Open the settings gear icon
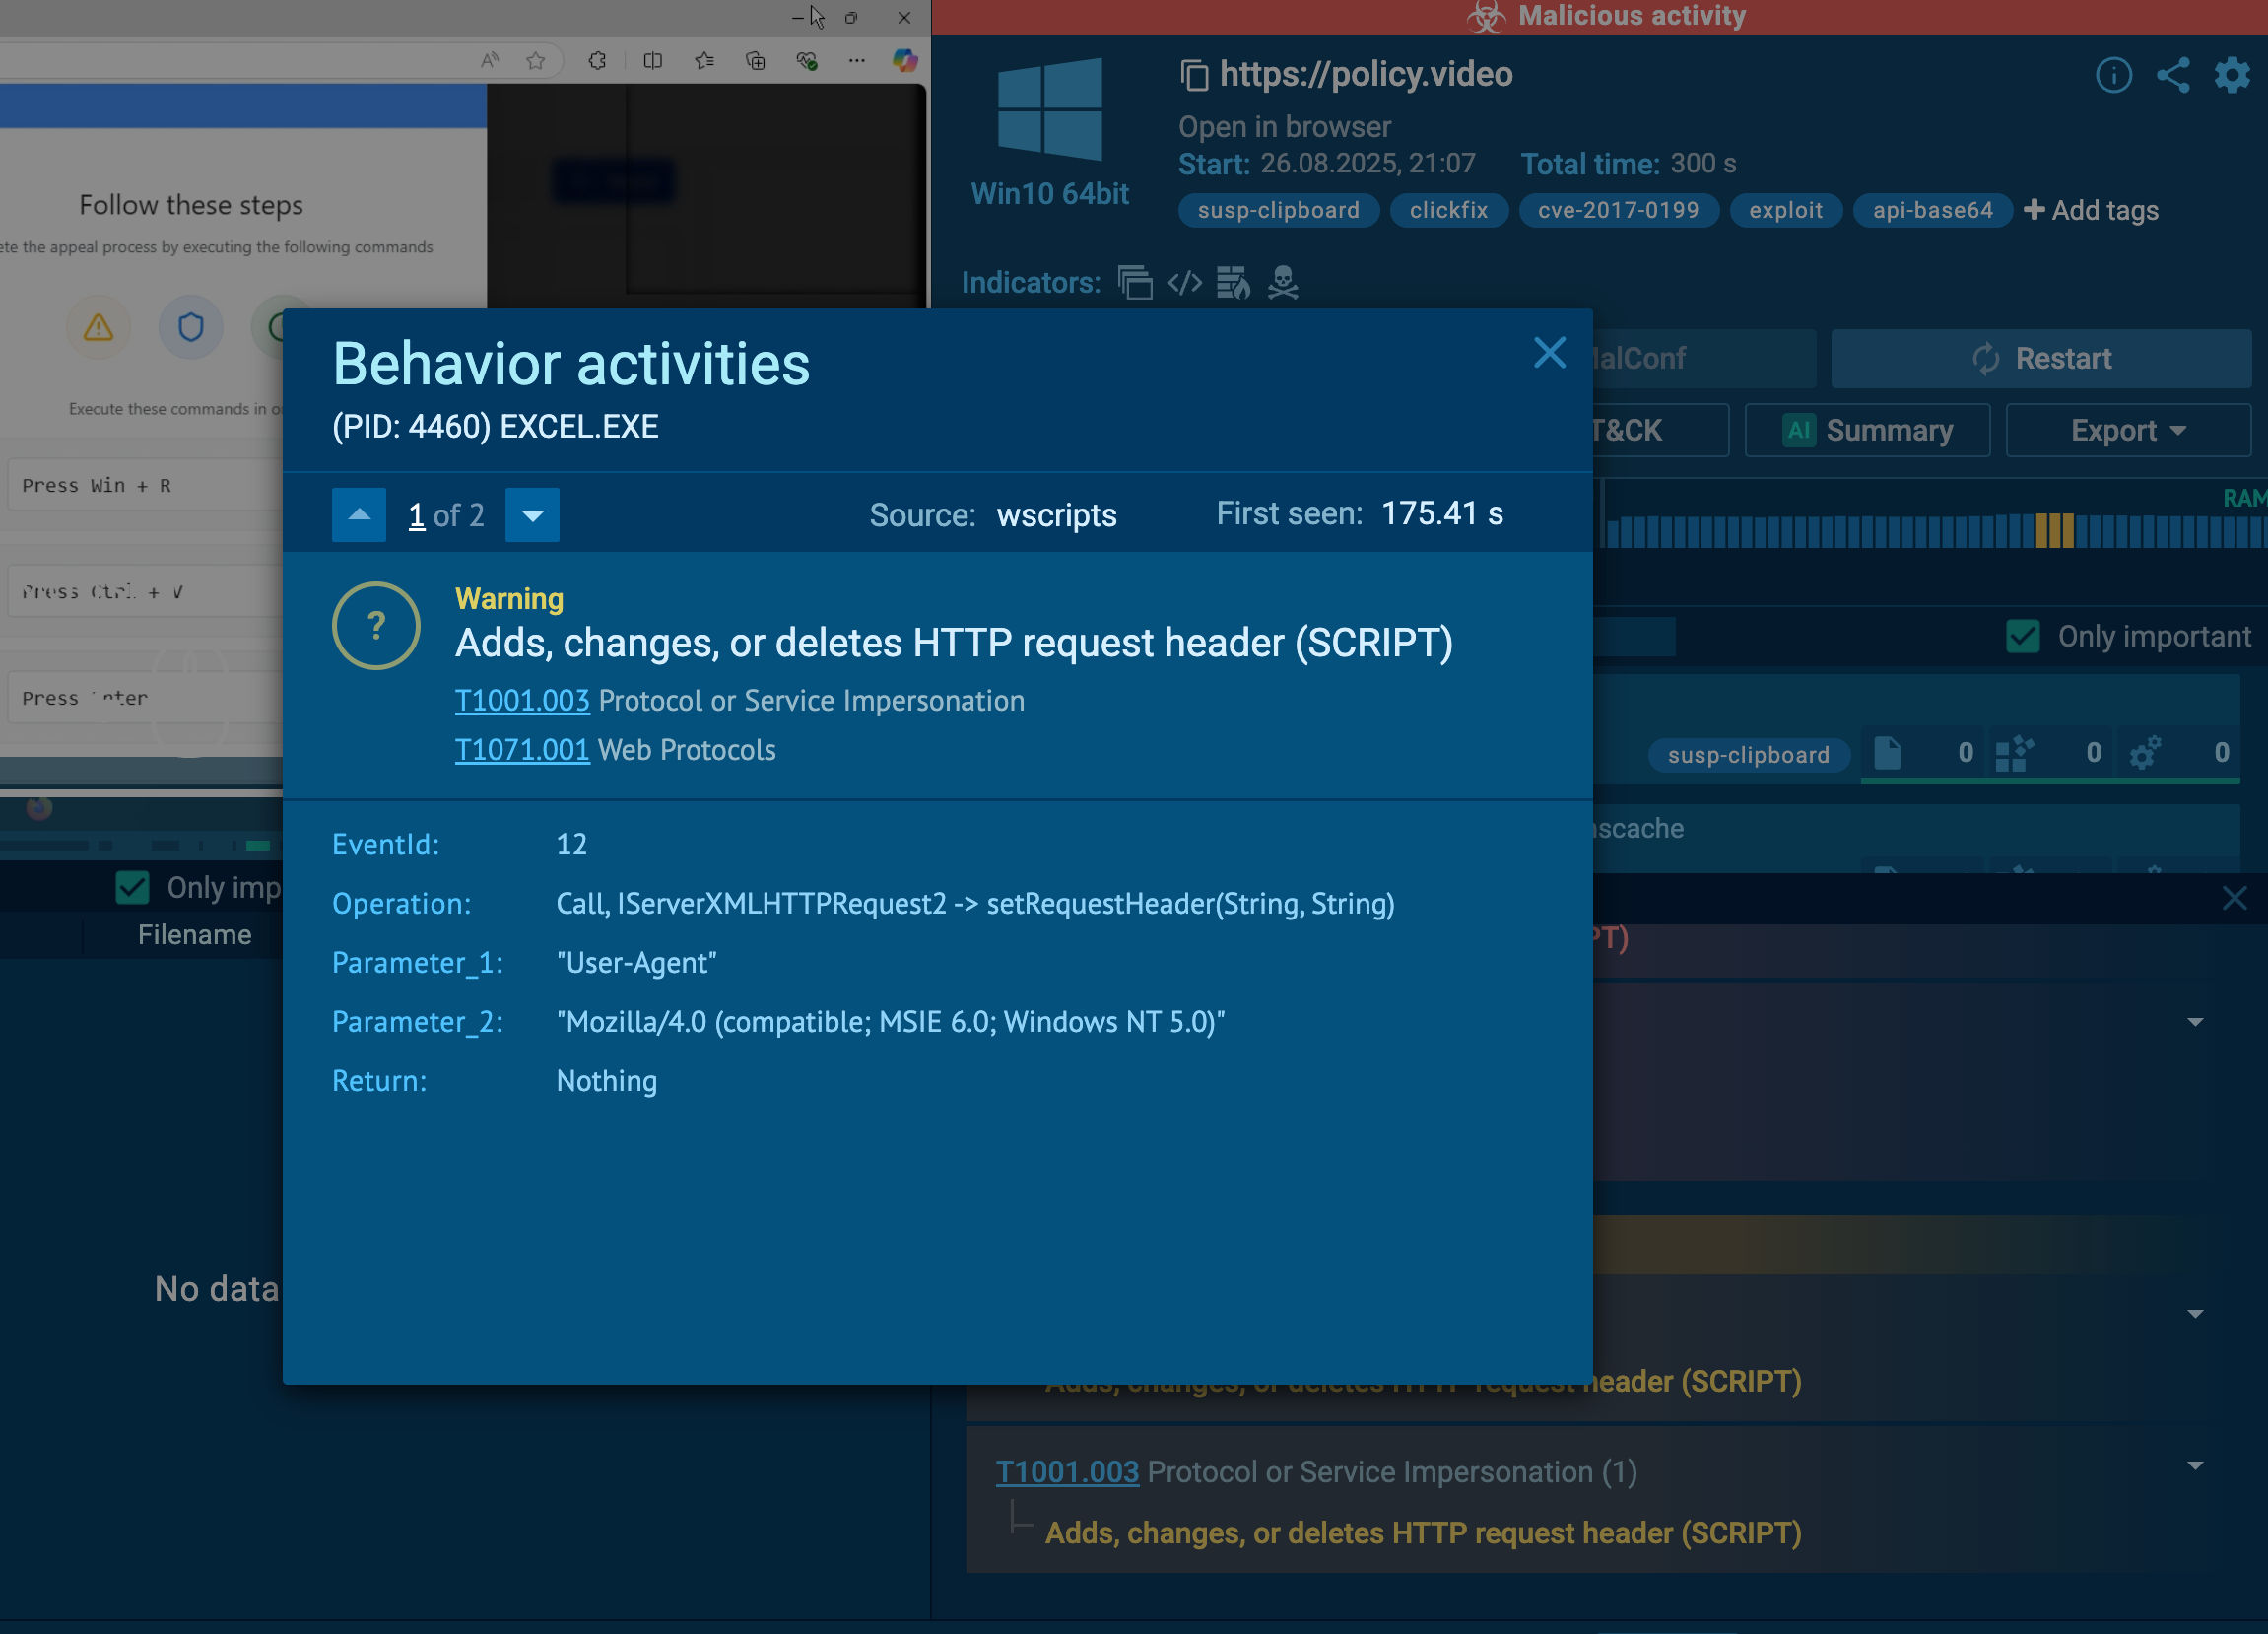Image resolution: width=2268 pixels, height=1634 pixels. pyautogui.click(x=2231, y=75)
